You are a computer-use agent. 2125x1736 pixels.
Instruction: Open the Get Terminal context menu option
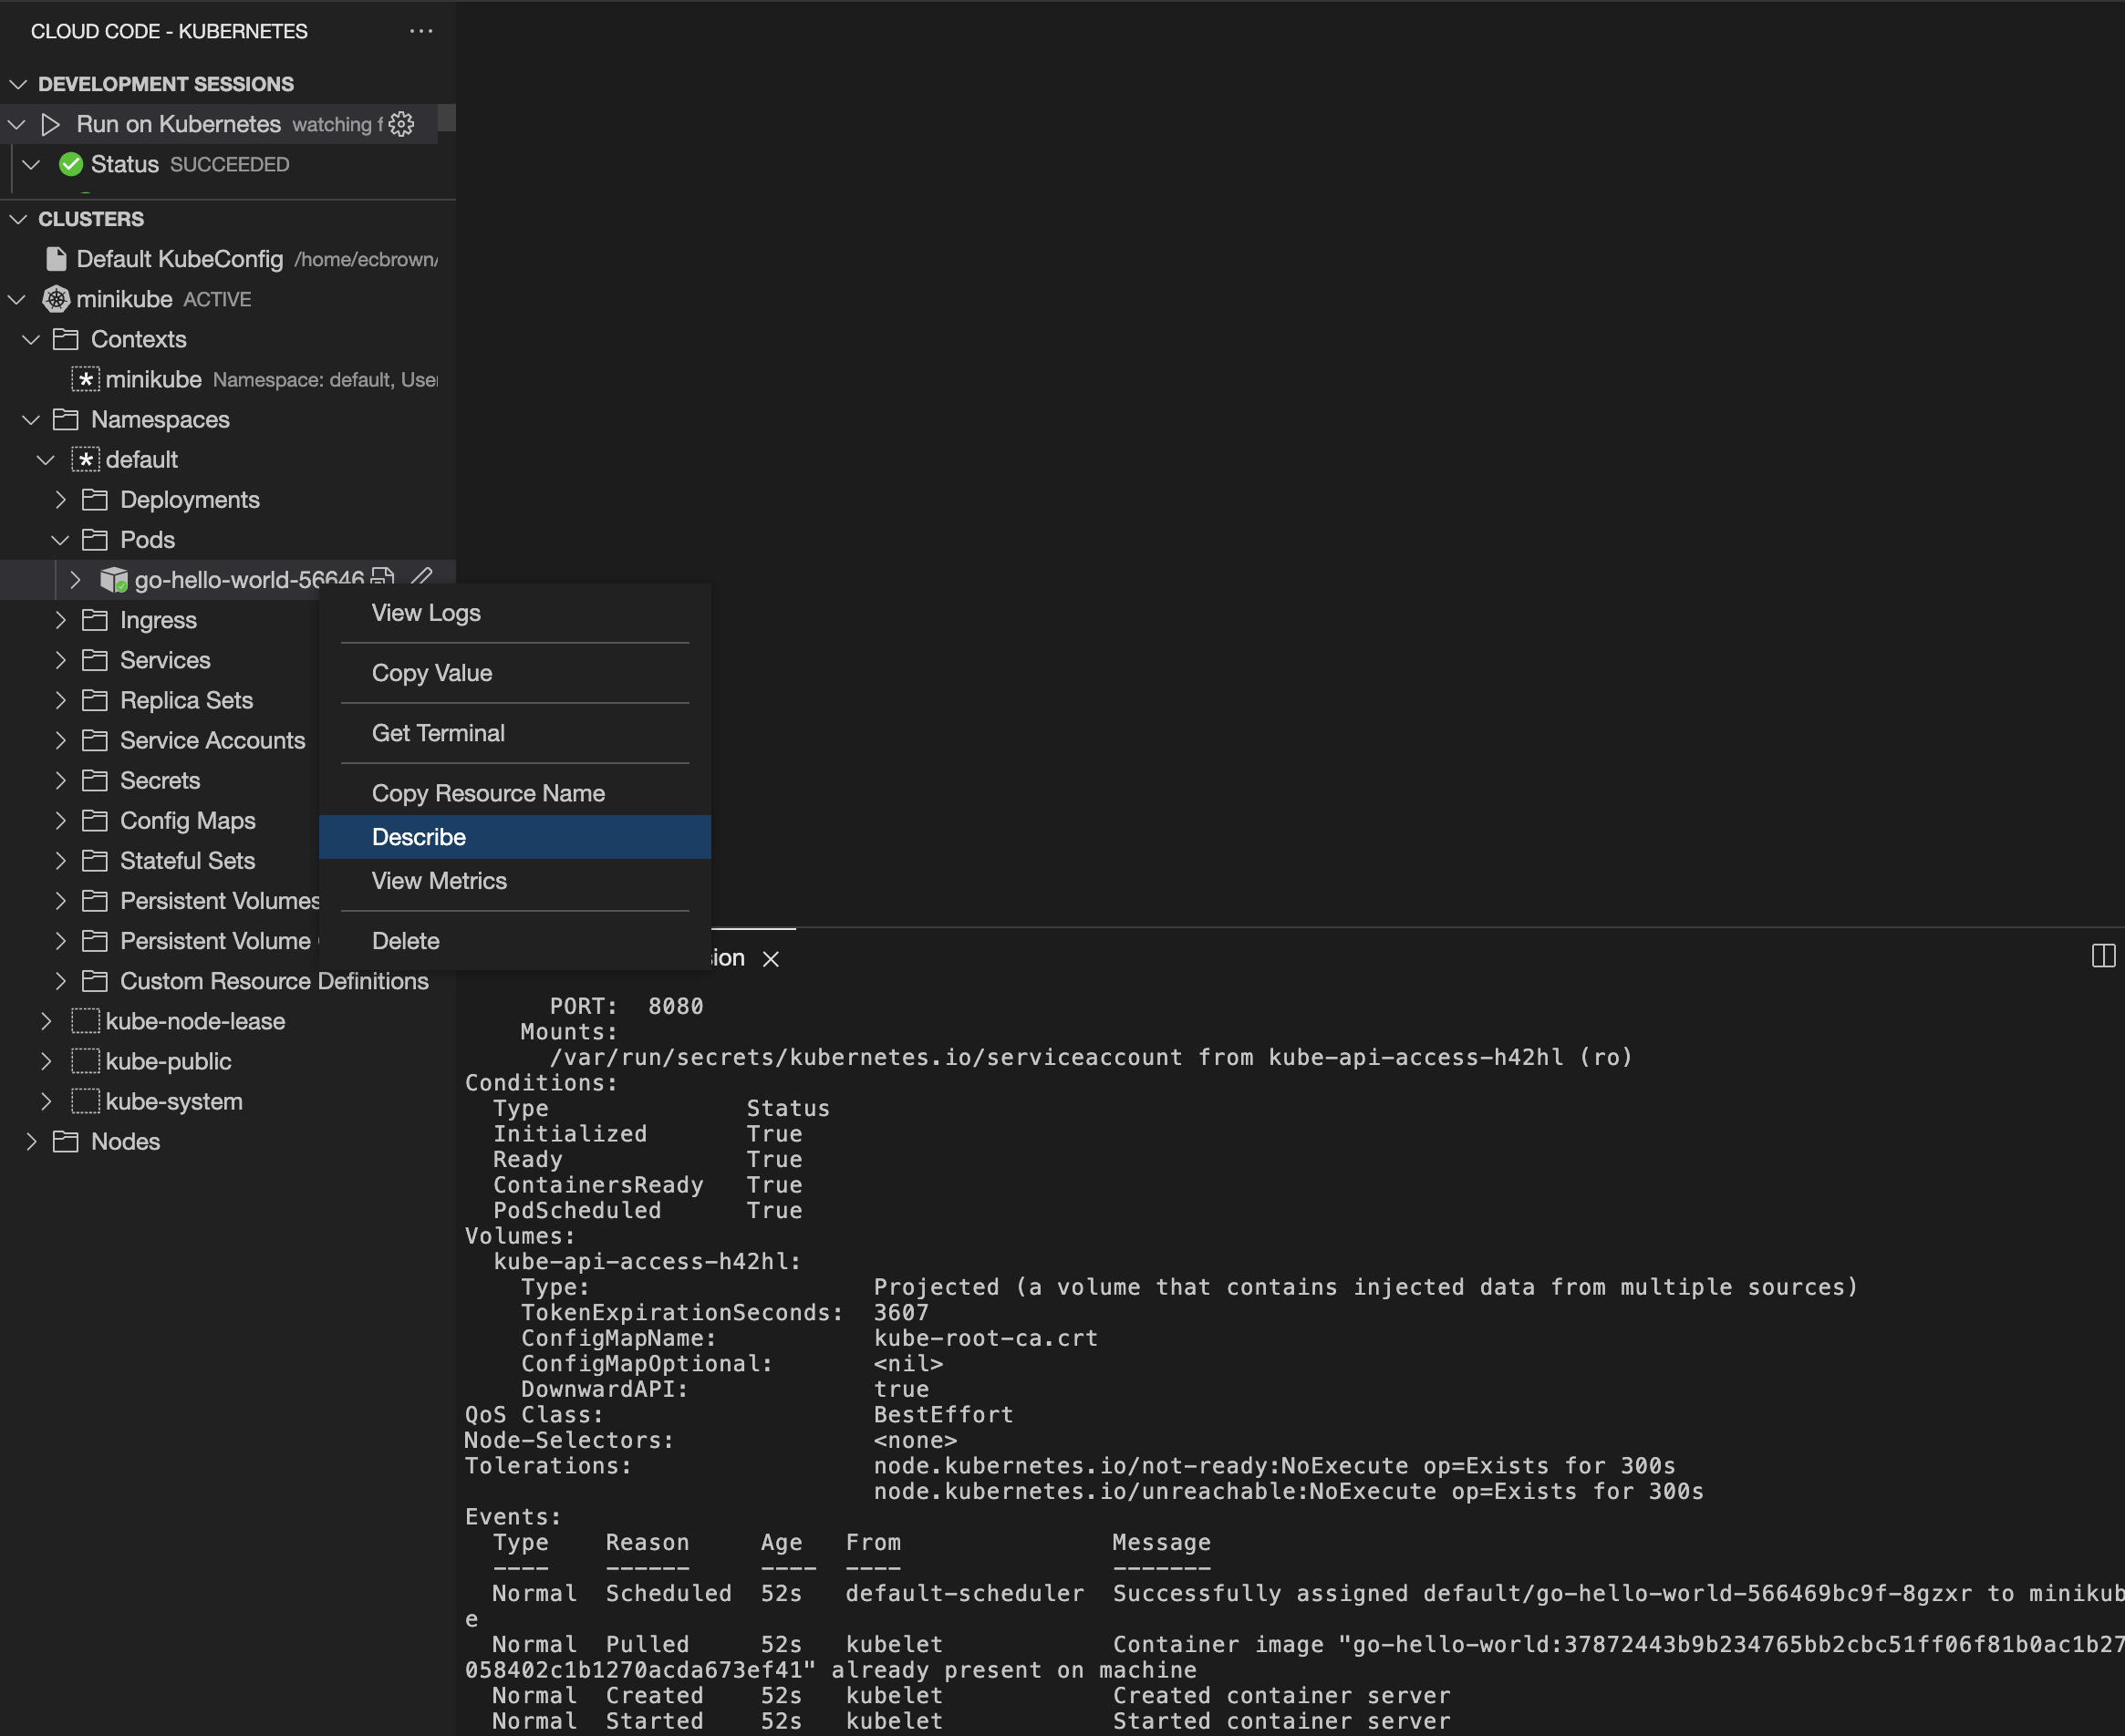pyautogui.click(x=436, y=732)
